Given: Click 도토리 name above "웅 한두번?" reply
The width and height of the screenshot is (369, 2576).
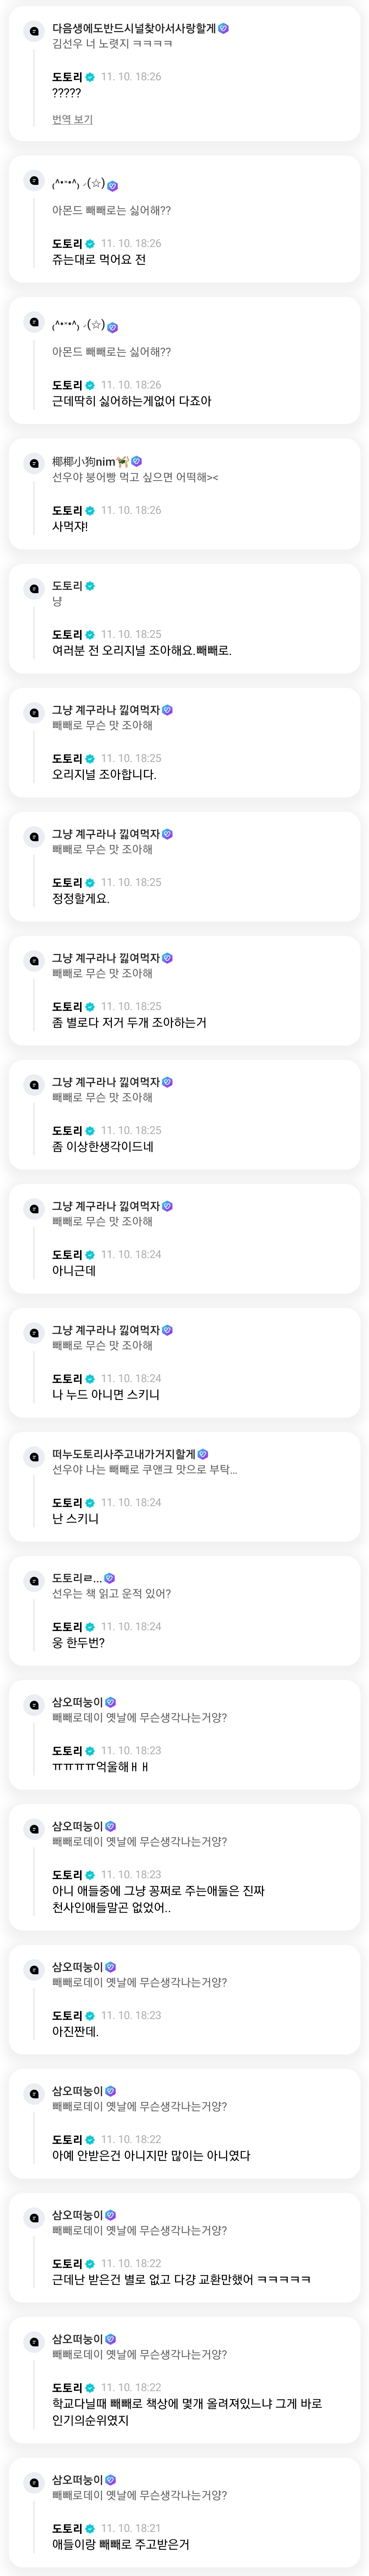Looking at the screenshot, I should coord(67,1627).
